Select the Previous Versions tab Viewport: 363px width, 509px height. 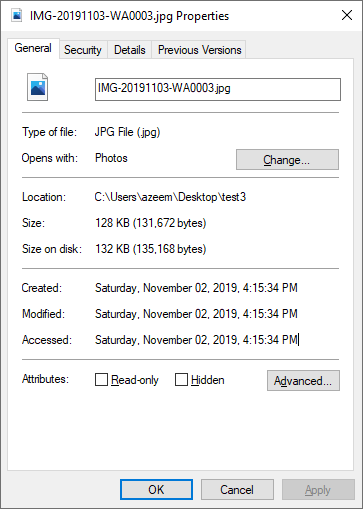click(199, 50)
